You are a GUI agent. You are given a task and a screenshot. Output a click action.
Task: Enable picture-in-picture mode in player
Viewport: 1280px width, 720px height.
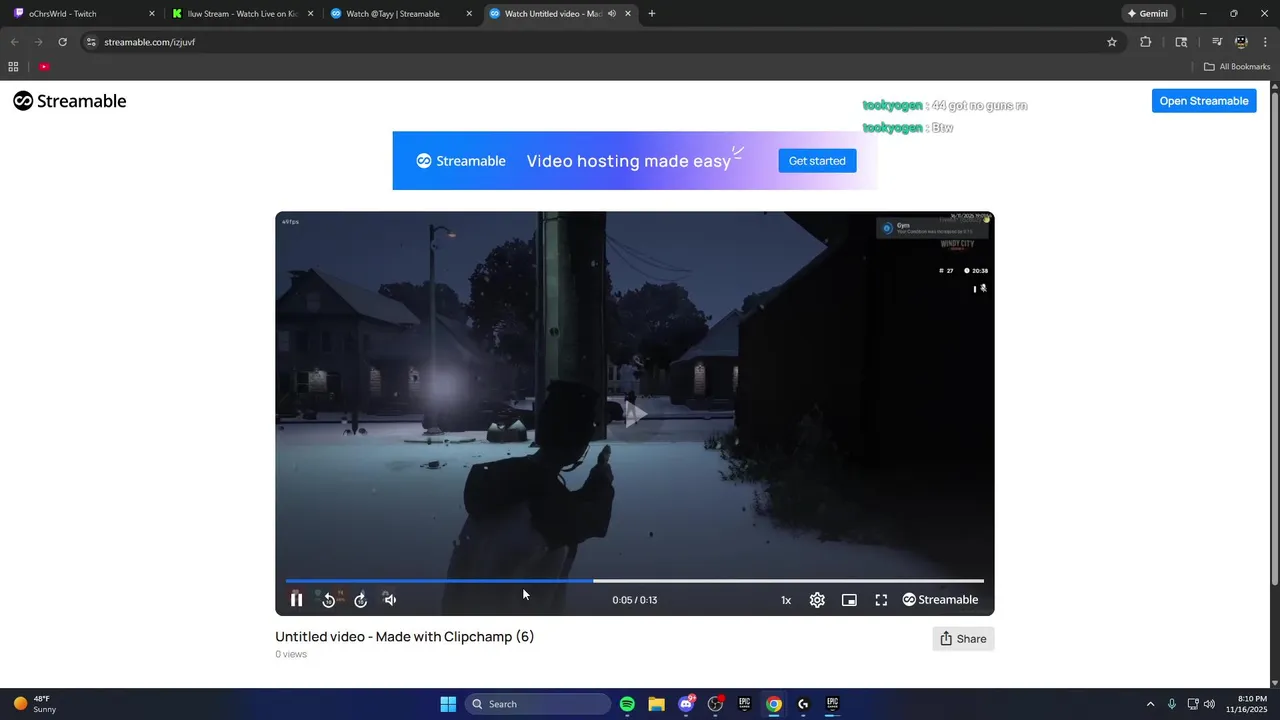point(849,600)
